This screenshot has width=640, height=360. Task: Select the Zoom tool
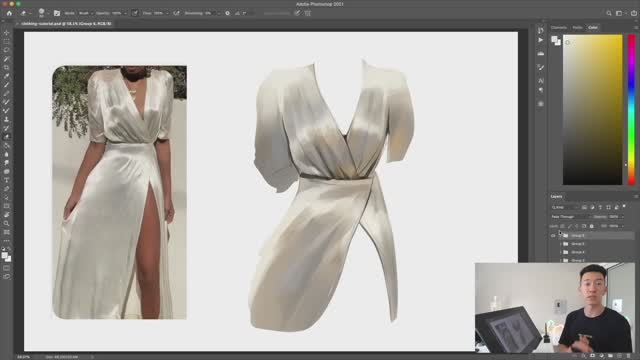[x=6, y=223]
